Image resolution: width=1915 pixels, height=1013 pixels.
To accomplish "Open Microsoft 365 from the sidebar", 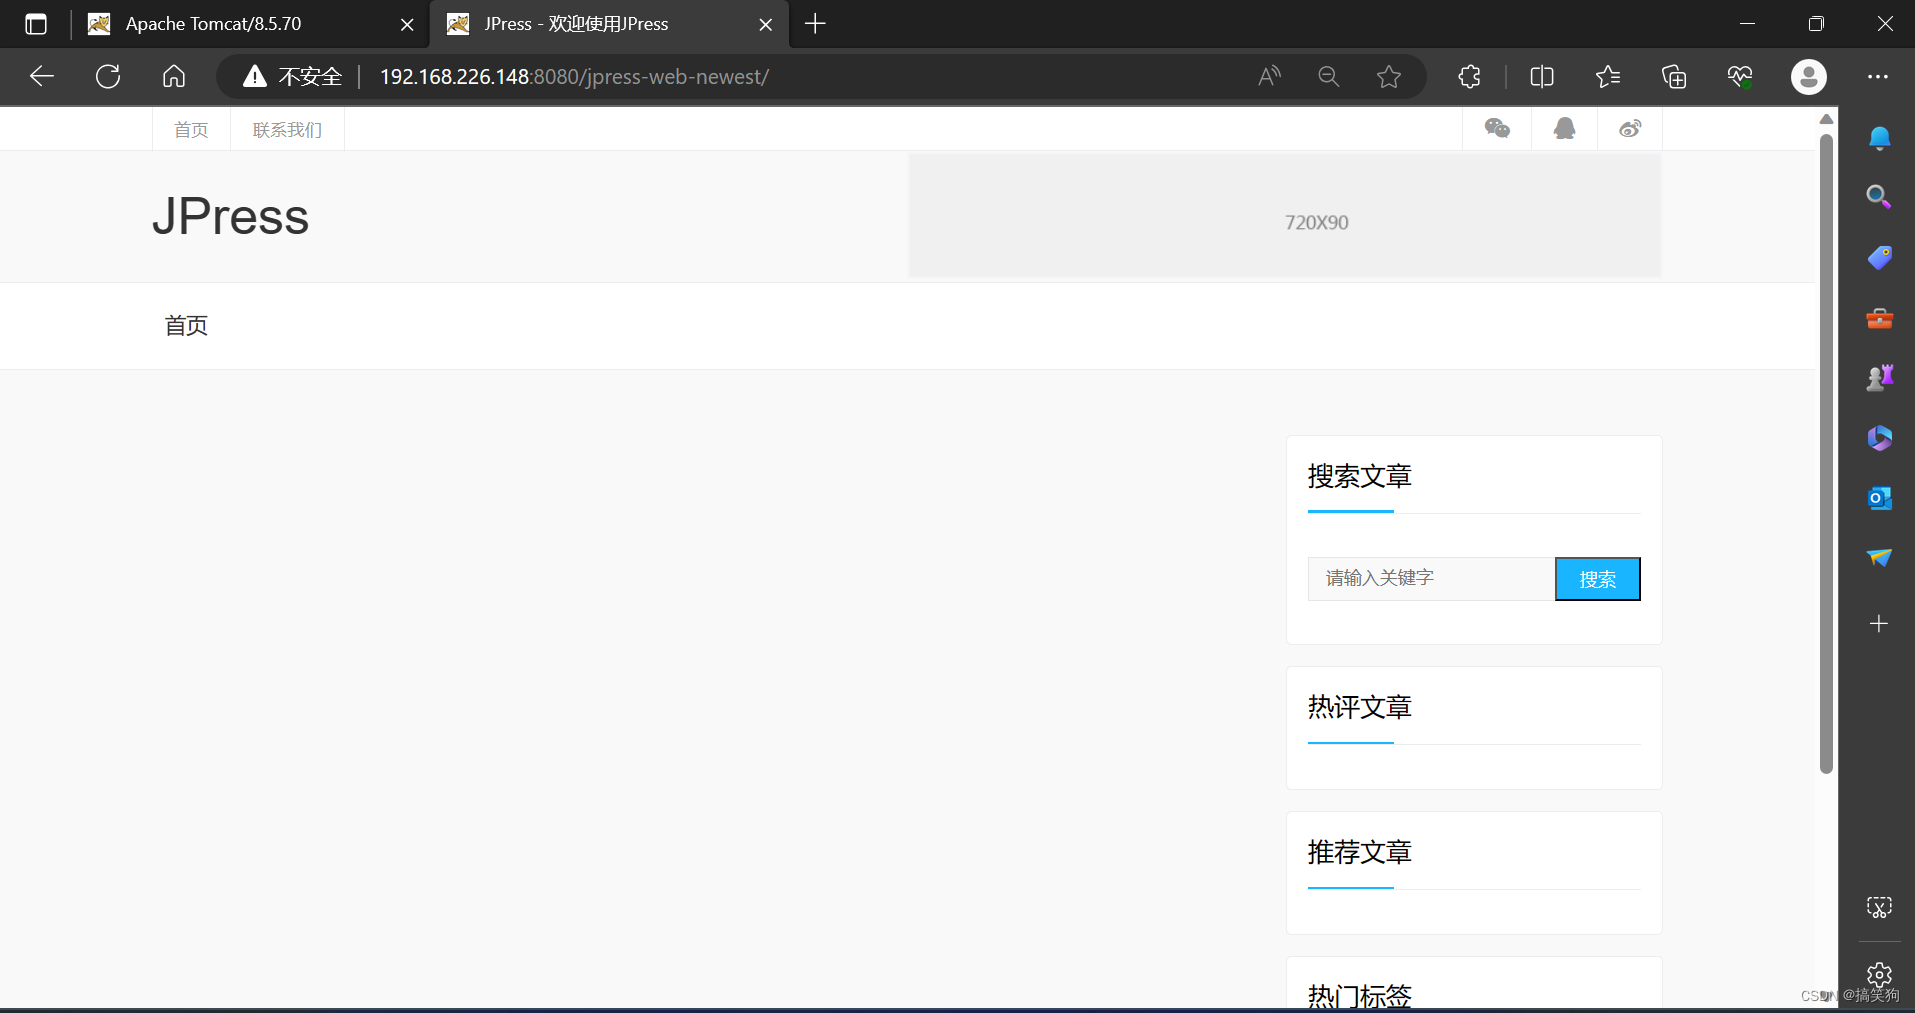I will point(1879,437).
